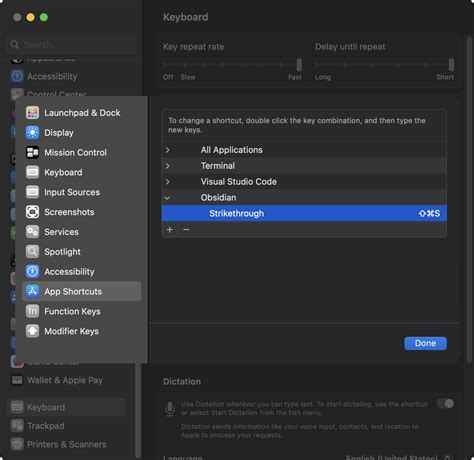
Task: Open Trackpad settings in sidebar
Action: pyautogui.click(x=67, y=426)
